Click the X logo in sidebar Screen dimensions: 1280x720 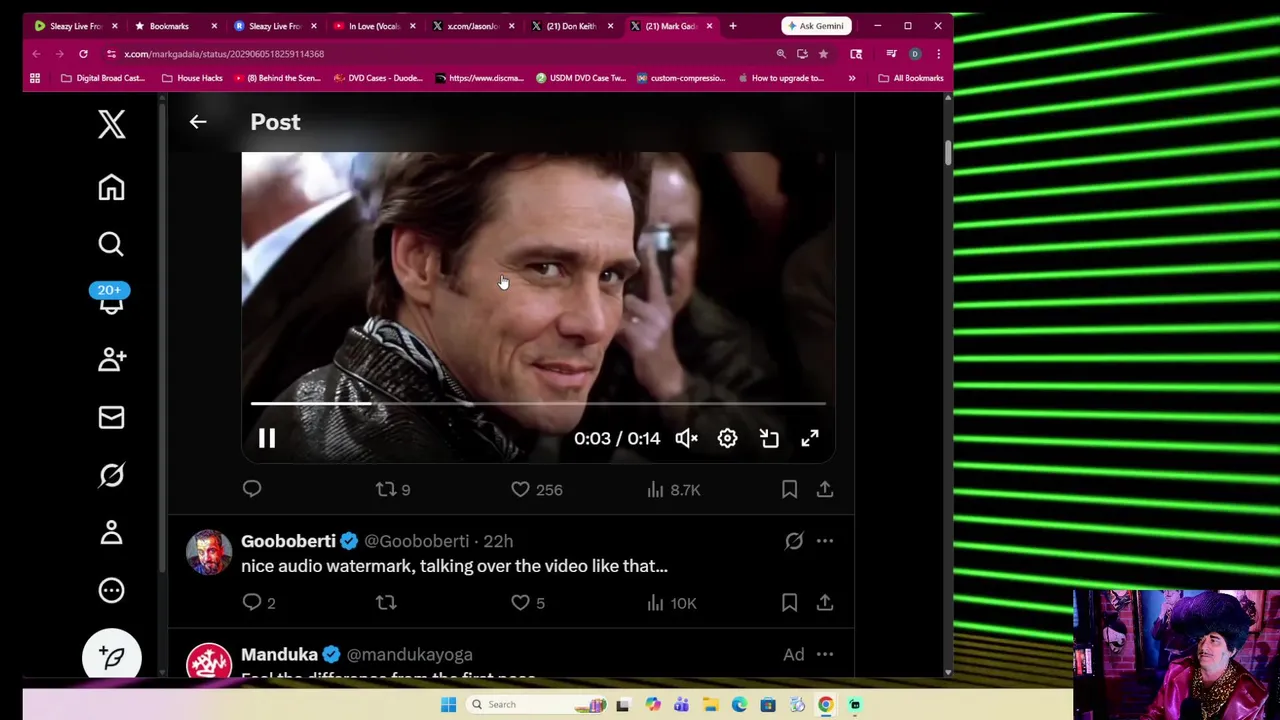(x=111, y=124)
